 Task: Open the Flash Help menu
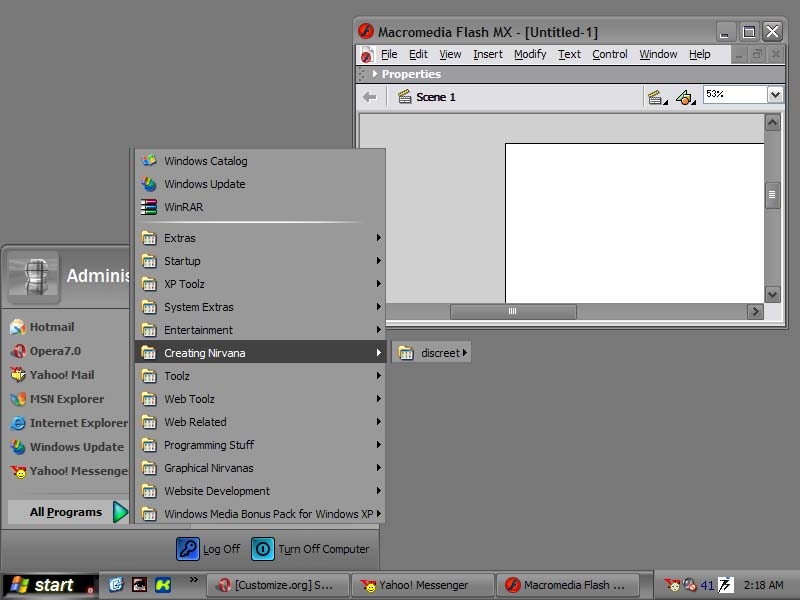coord(699,54)
